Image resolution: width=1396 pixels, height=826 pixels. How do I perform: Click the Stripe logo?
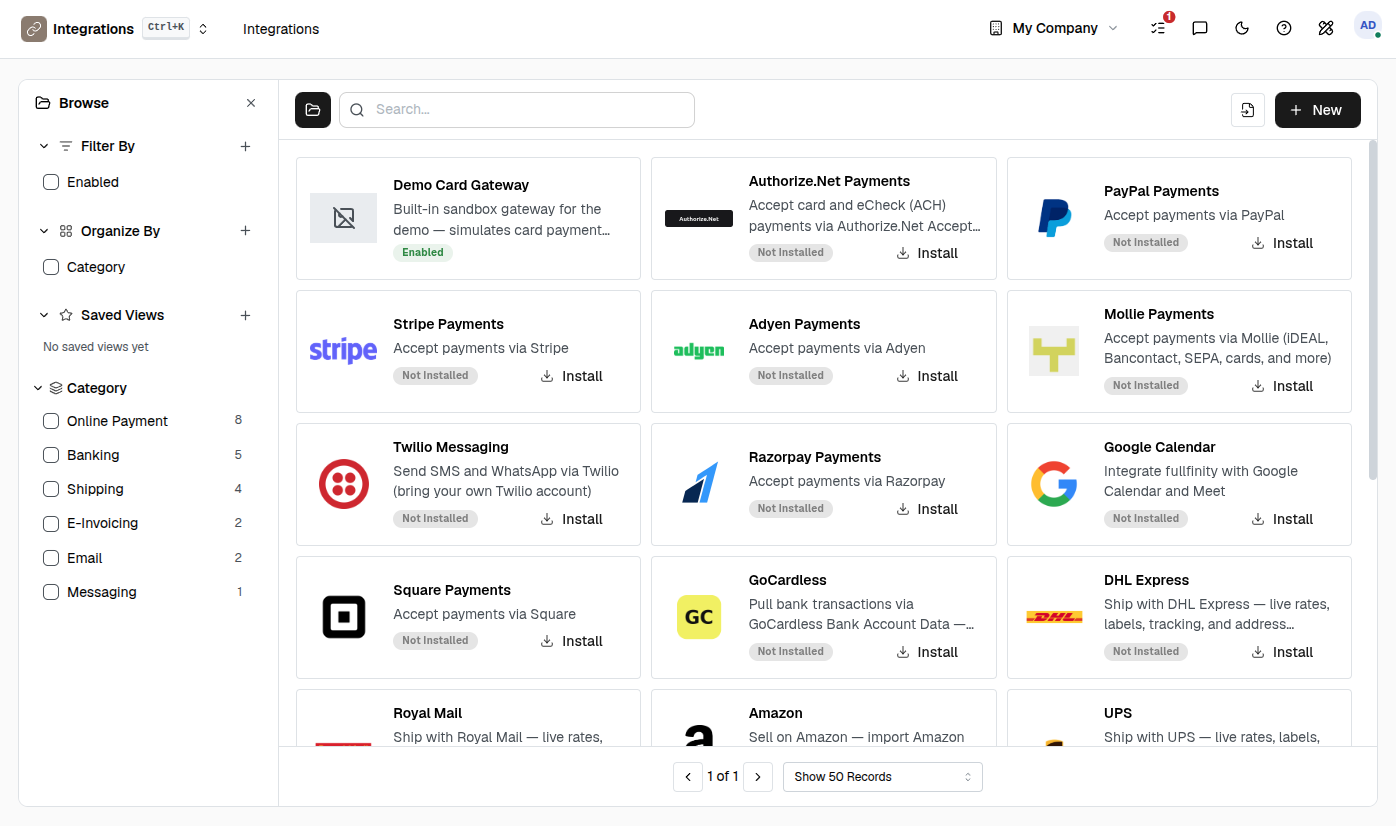point(343,351)
